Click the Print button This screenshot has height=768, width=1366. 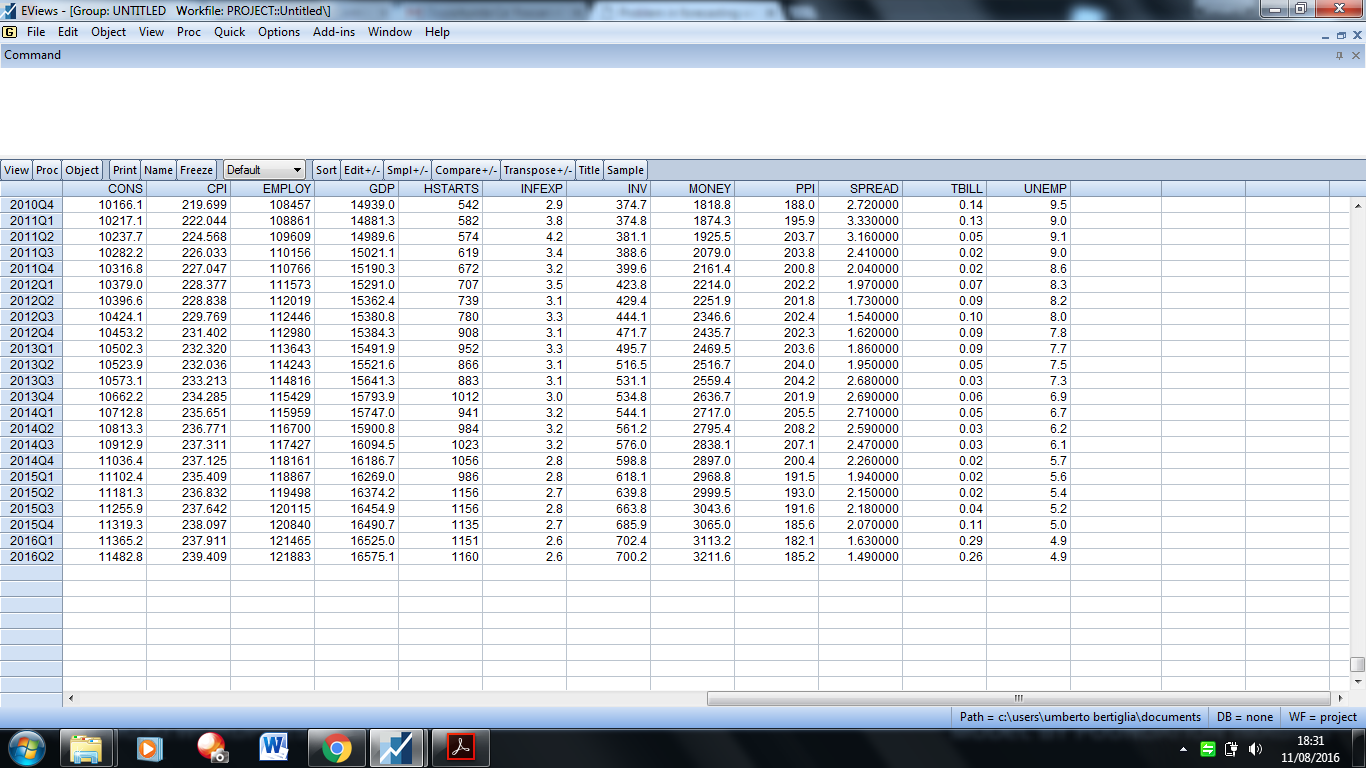point(125,170)
